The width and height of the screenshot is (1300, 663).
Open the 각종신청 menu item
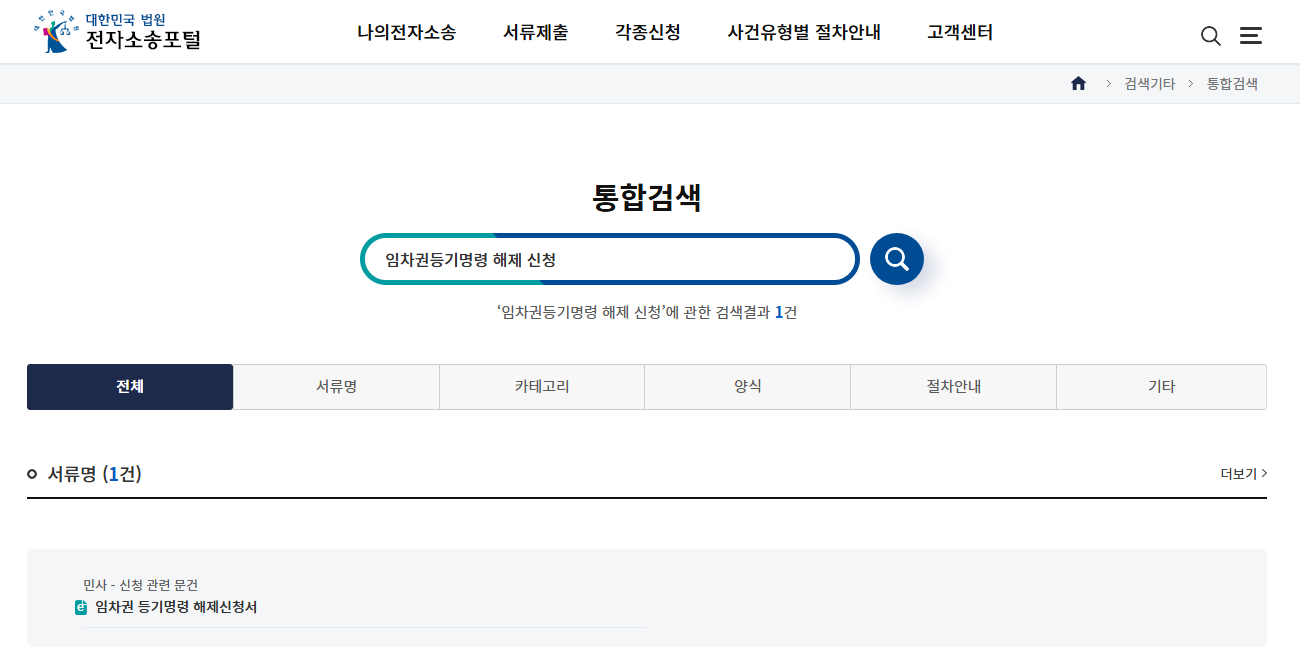point(646,32)
